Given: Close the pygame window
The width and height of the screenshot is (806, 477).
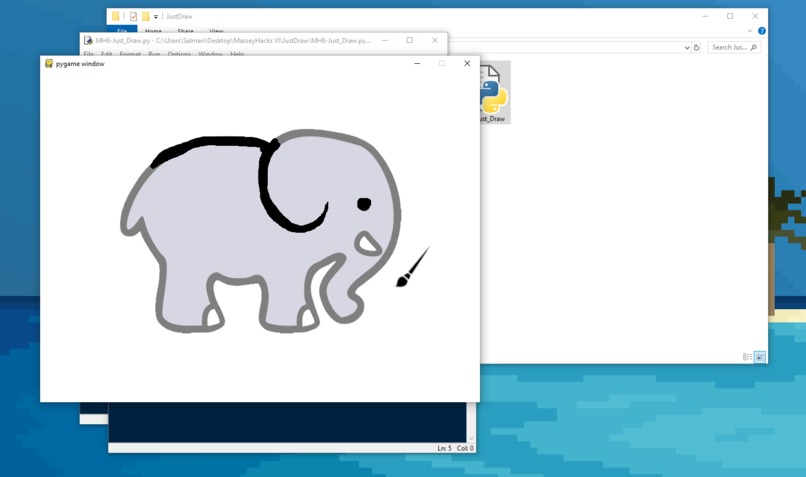Looking at the screenshot, I should 467,63.
